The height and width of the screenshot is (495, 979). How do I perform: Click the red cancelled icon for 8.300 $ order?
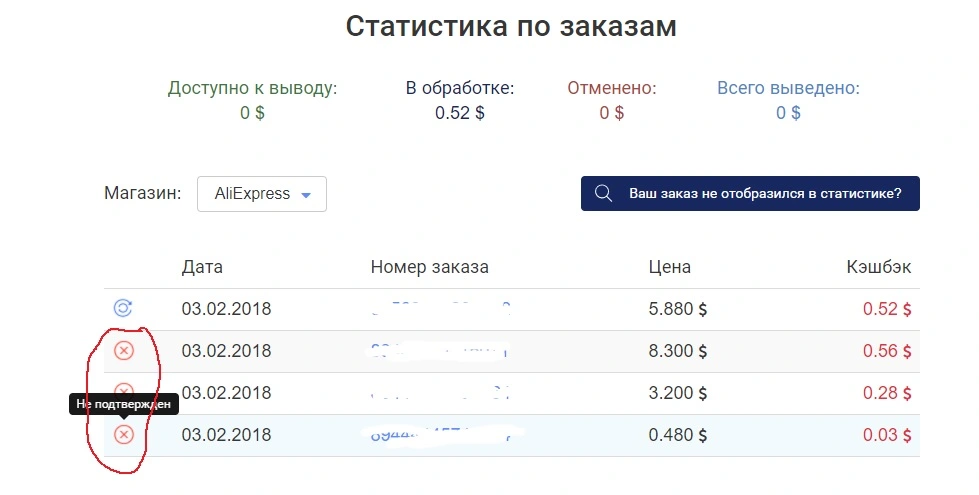(124, 351)
